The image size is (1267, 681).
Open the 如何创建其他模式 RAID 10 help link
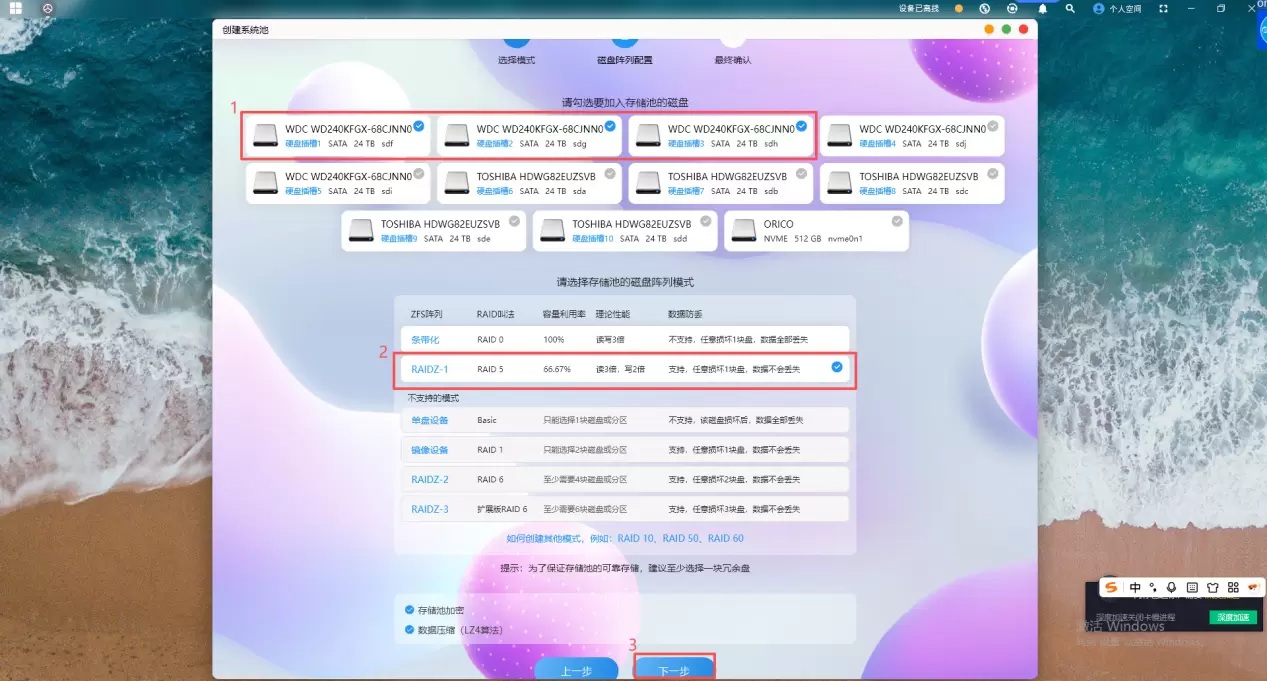coord(625,538)
